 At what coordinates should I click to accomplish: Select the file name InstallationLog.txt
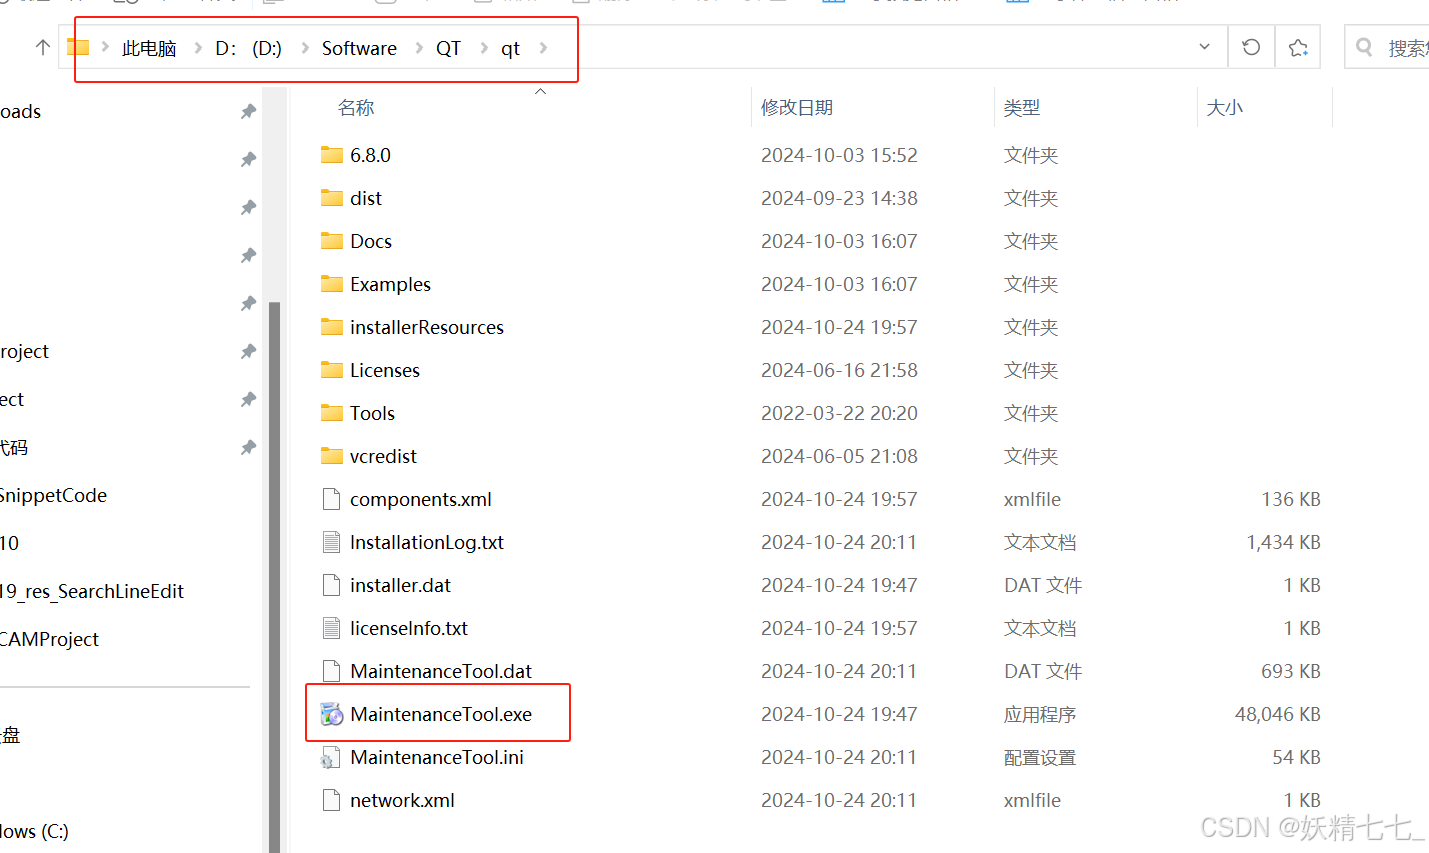pyautogui.click(x=427, y=542)
